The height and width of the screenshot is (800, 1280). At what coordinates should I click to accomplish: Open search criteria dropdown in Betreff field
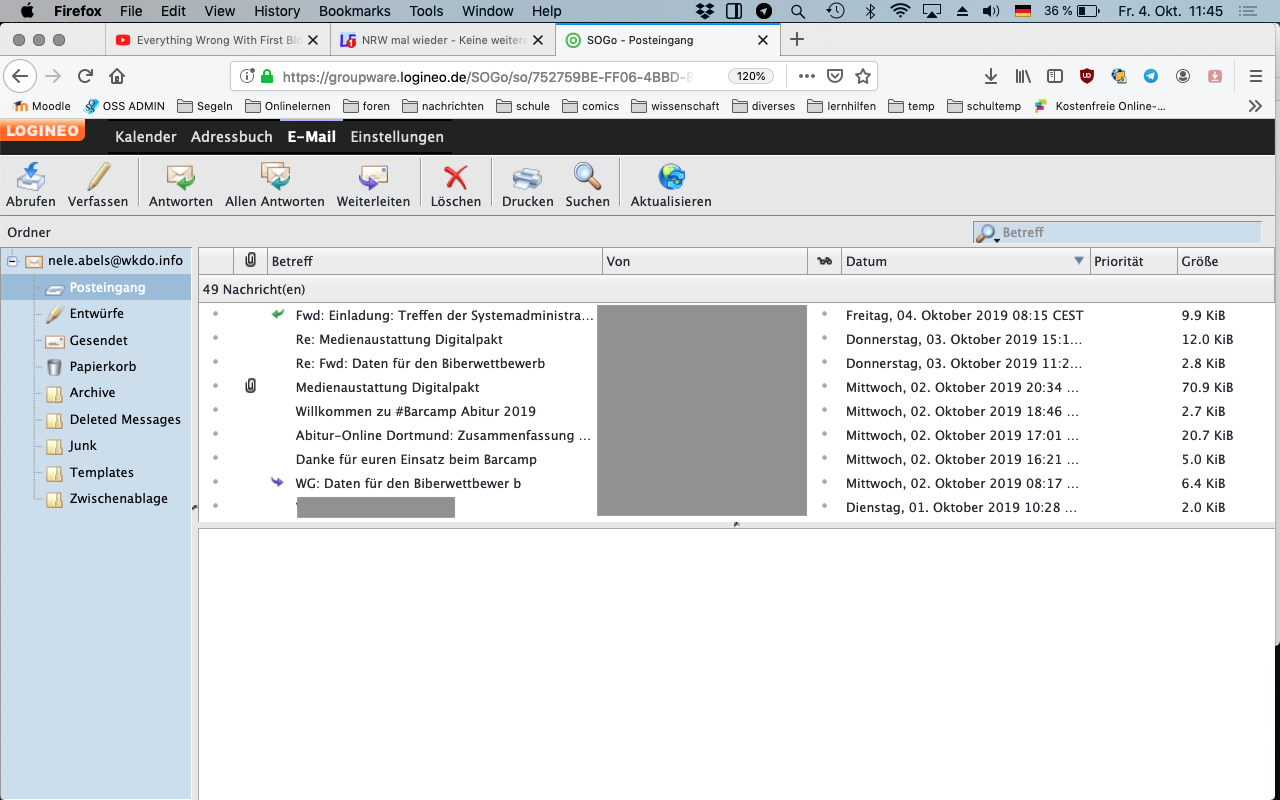(x=987, y=234)
